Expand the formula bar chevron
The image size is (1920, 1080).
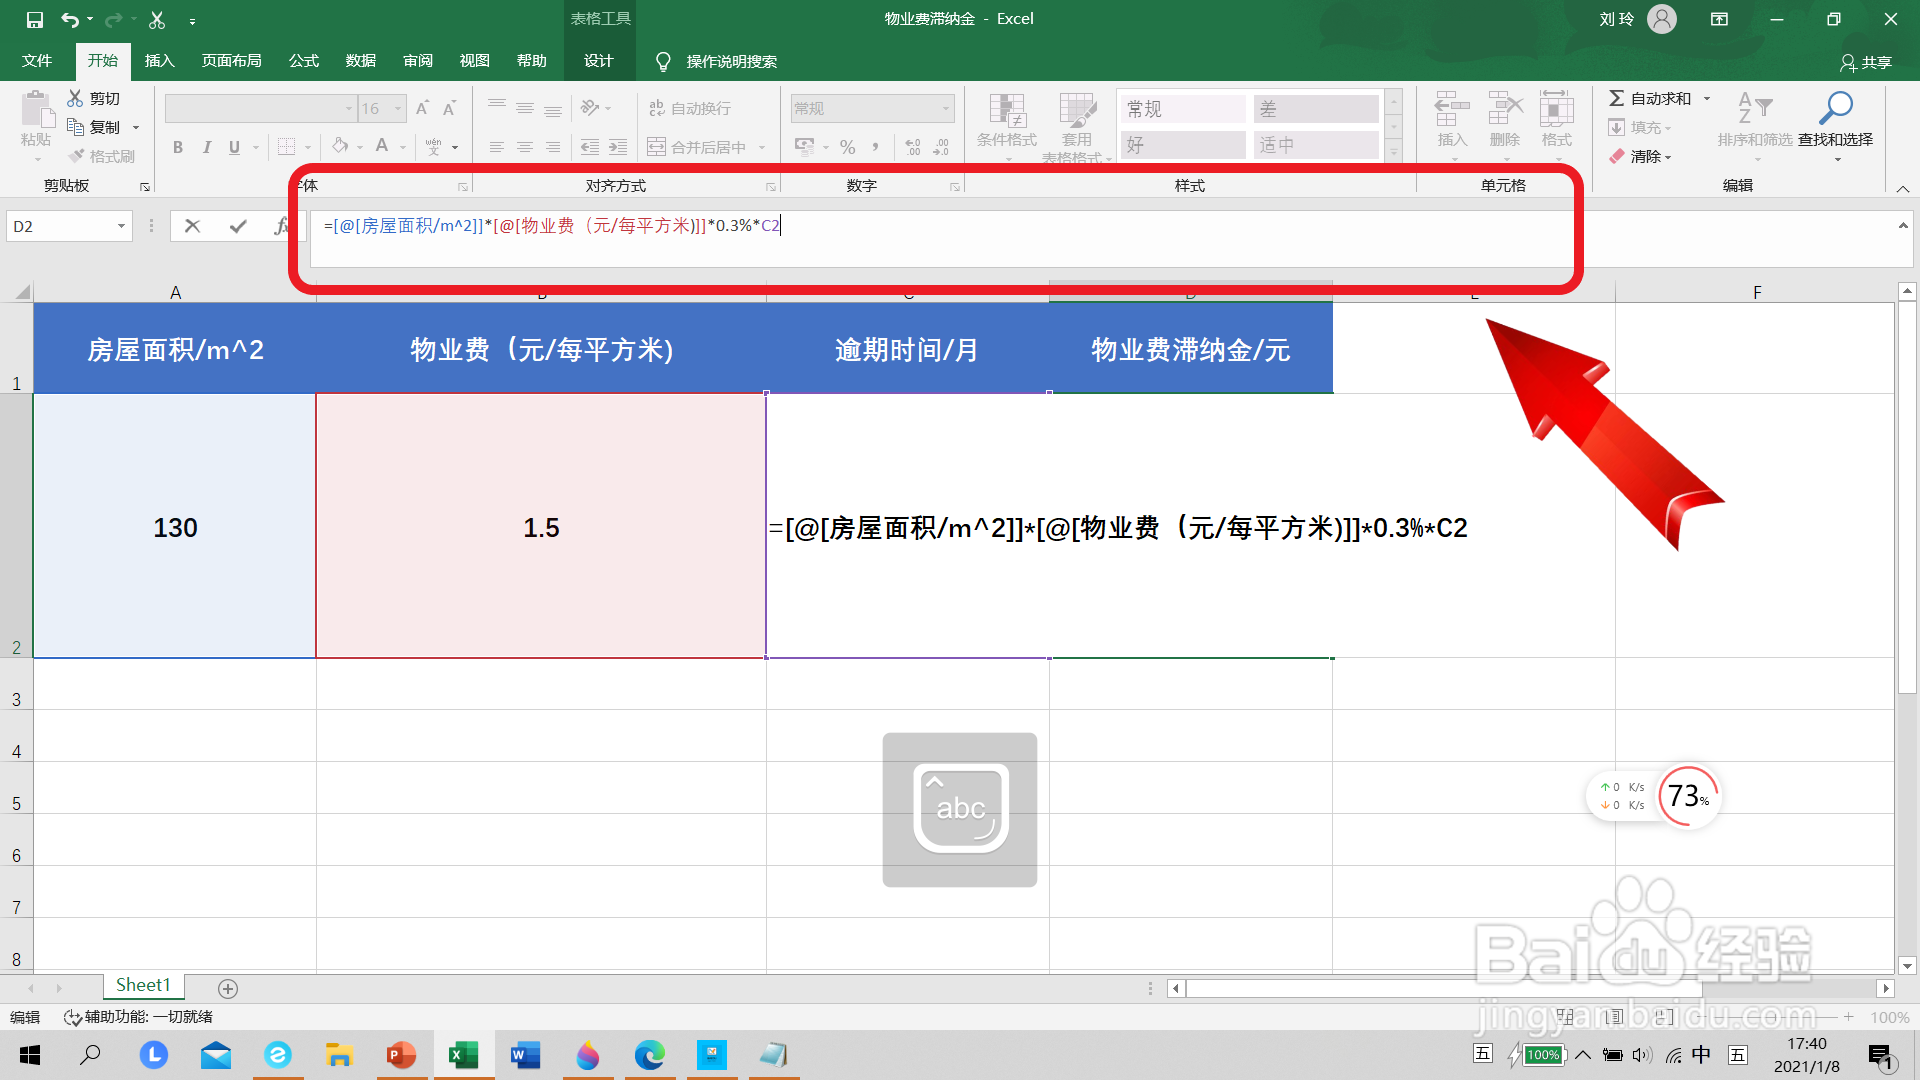click(x=1902, y=226)
